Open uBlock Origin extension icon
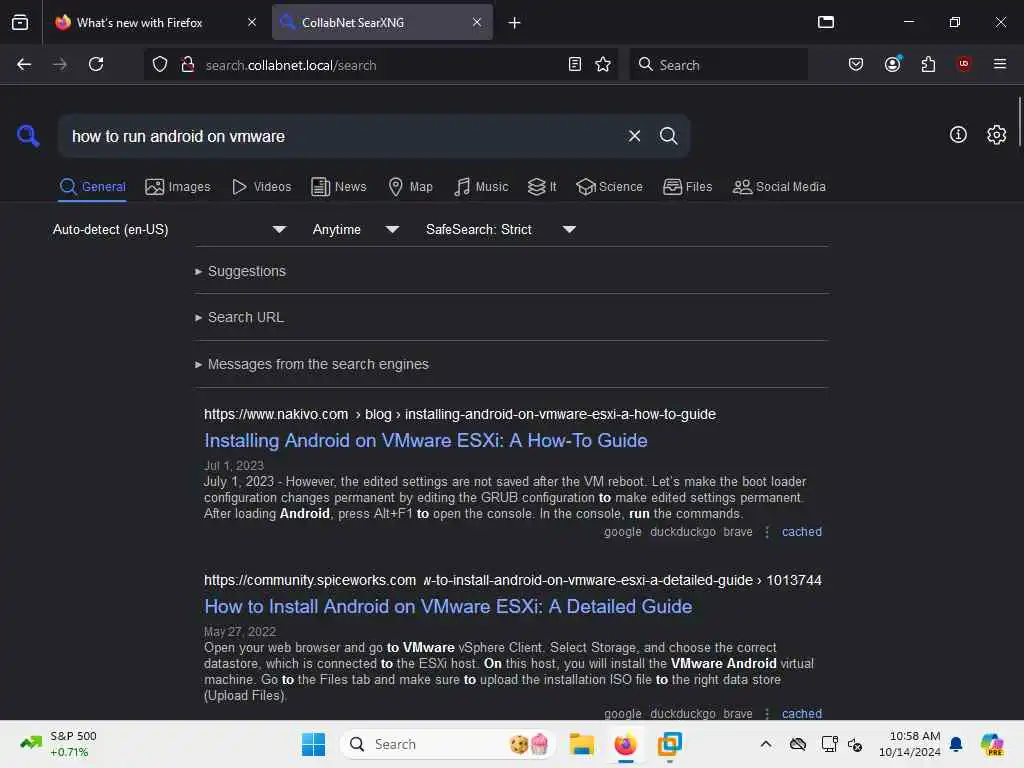Image resolution: width=1024 pixels, height=768 pixels. pos(963,64)
